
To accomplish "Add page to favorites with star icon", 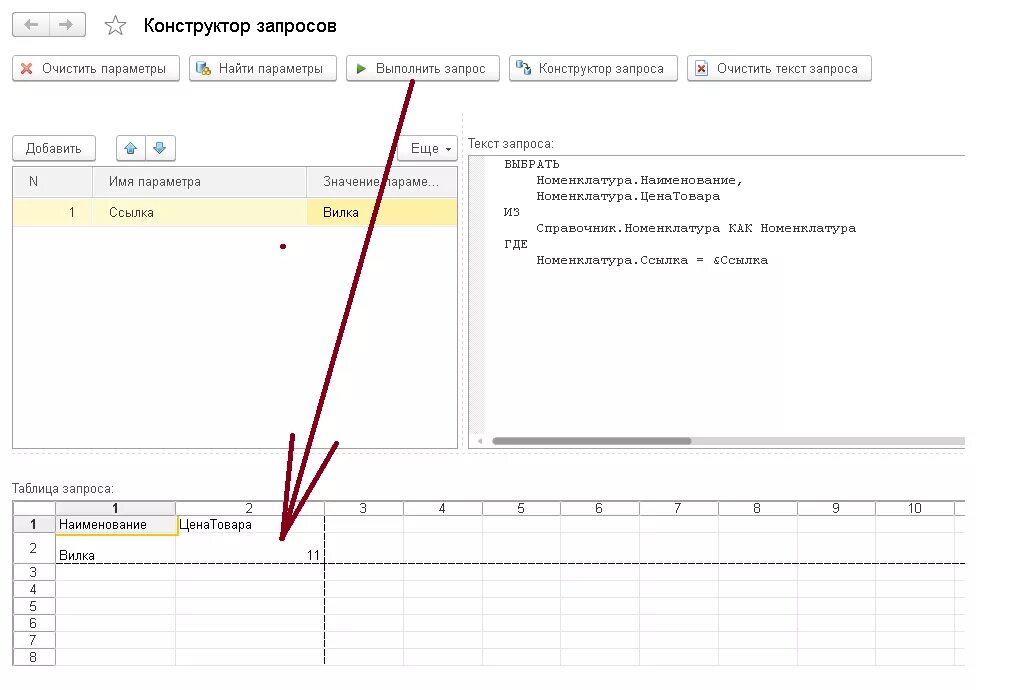I will pos(115,25).
